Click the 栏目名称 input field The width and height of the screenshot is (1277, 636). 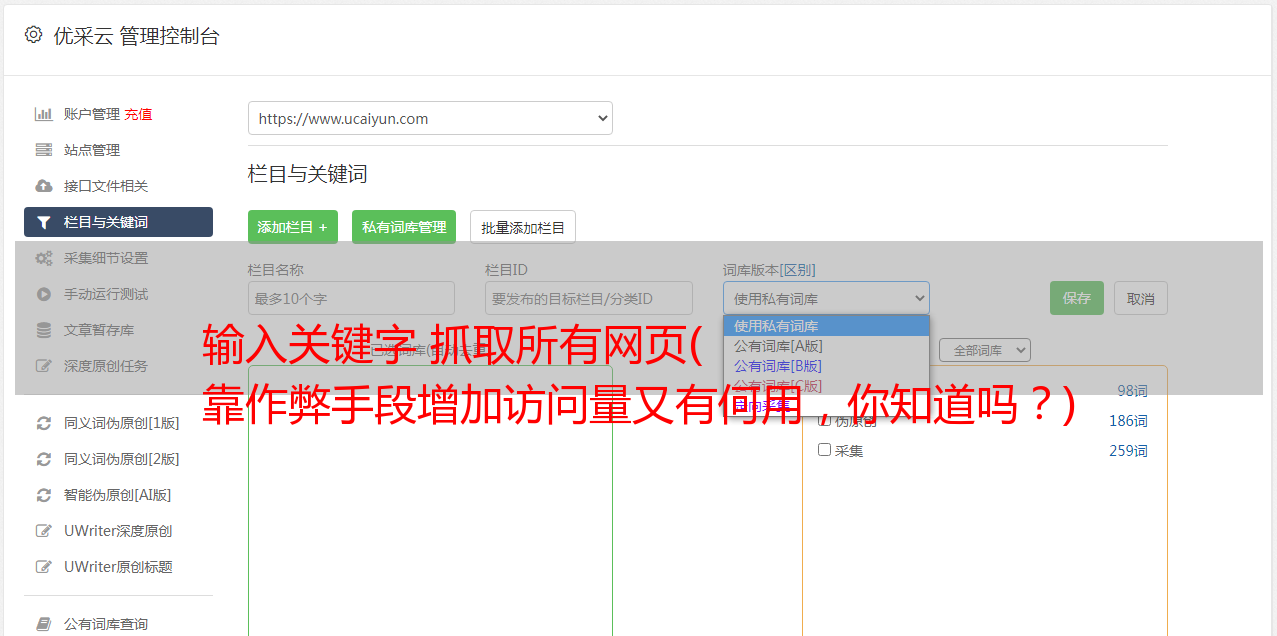click(x=351, y=298)
